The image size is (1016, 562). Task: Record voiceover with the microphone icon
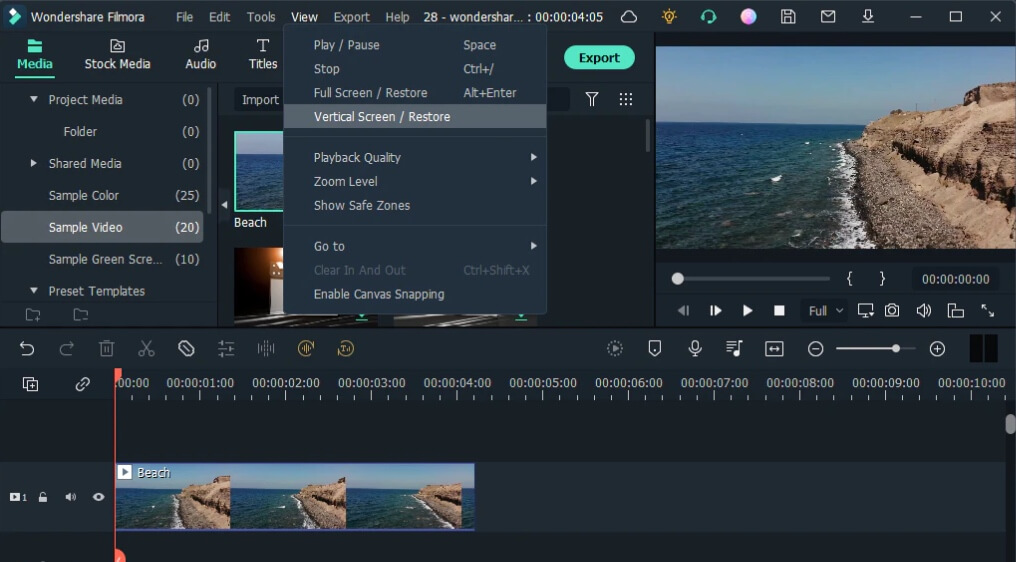click(x=695, y=349)
